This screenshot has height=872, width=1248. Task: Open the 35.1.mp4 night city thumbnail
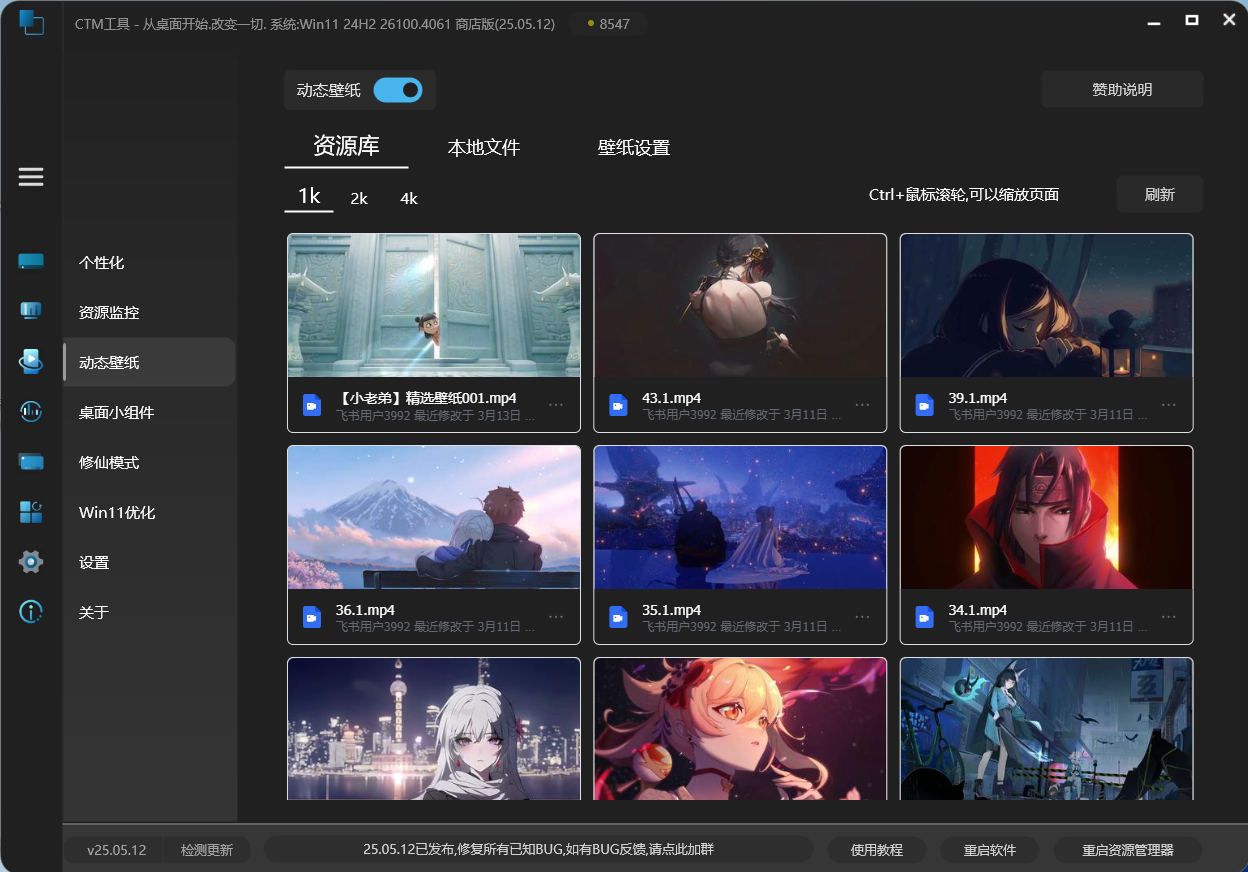(740, 518)
